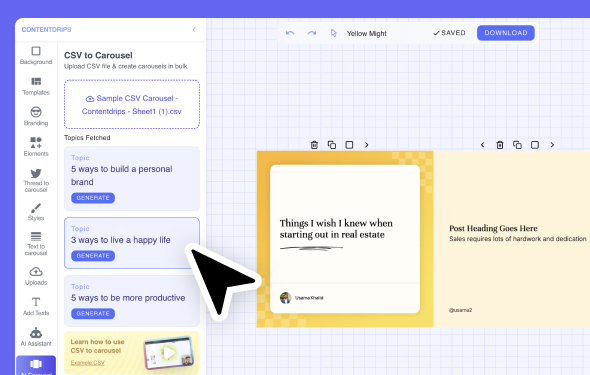Select the AI Carousel tab at bottom
Screen dimensions: 590x375
pos(36,366)
